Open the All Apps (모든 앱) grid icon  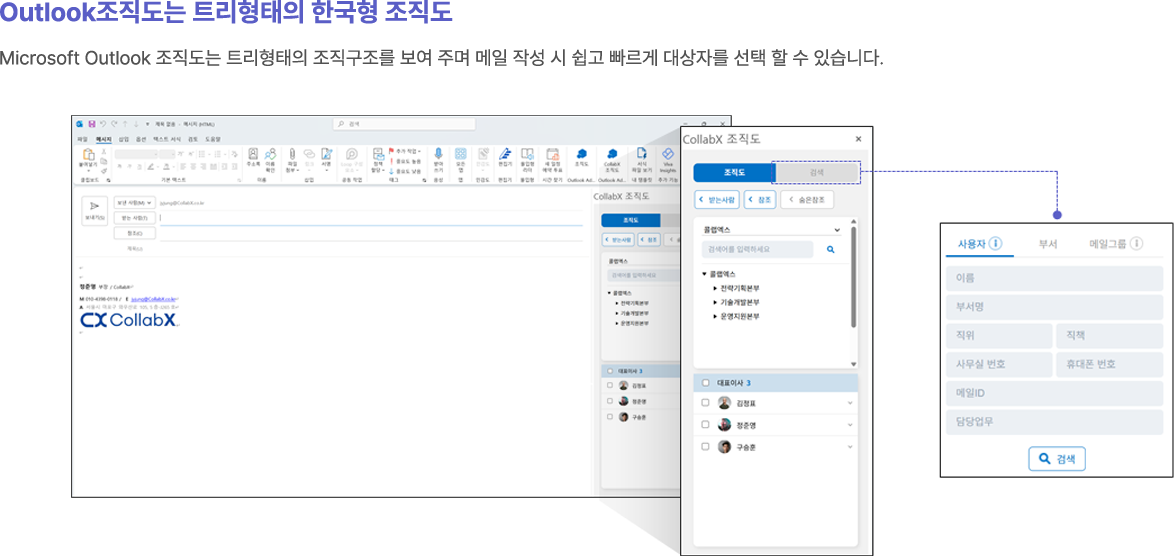460,153
